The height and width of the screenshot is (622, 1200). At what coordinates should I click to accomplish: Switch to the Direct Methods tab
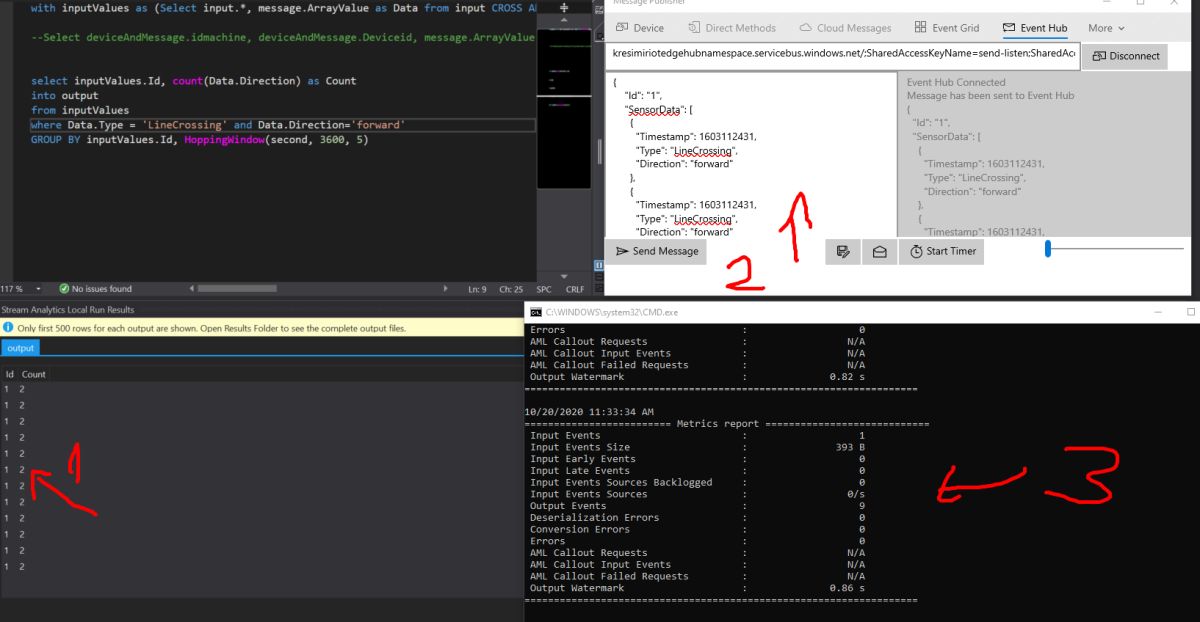(732, 28)
